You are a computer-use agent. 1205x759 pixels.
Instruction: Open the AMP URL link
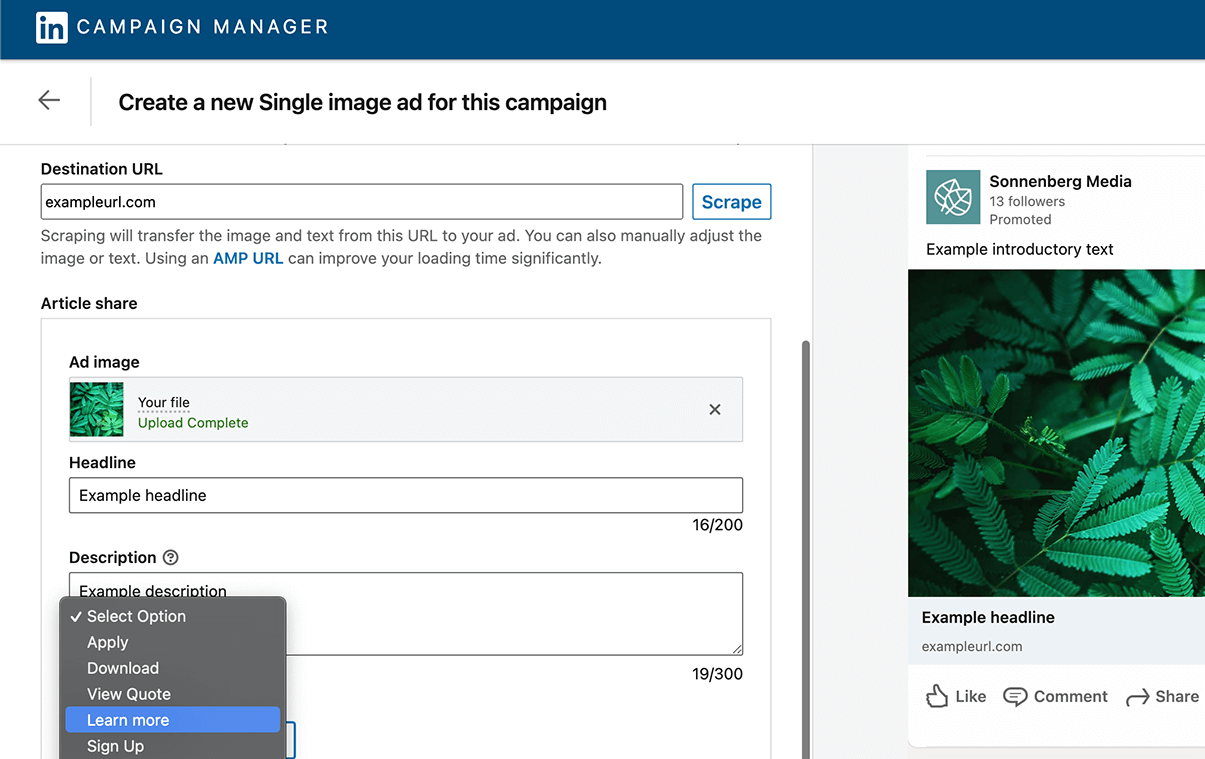(248, 258)
